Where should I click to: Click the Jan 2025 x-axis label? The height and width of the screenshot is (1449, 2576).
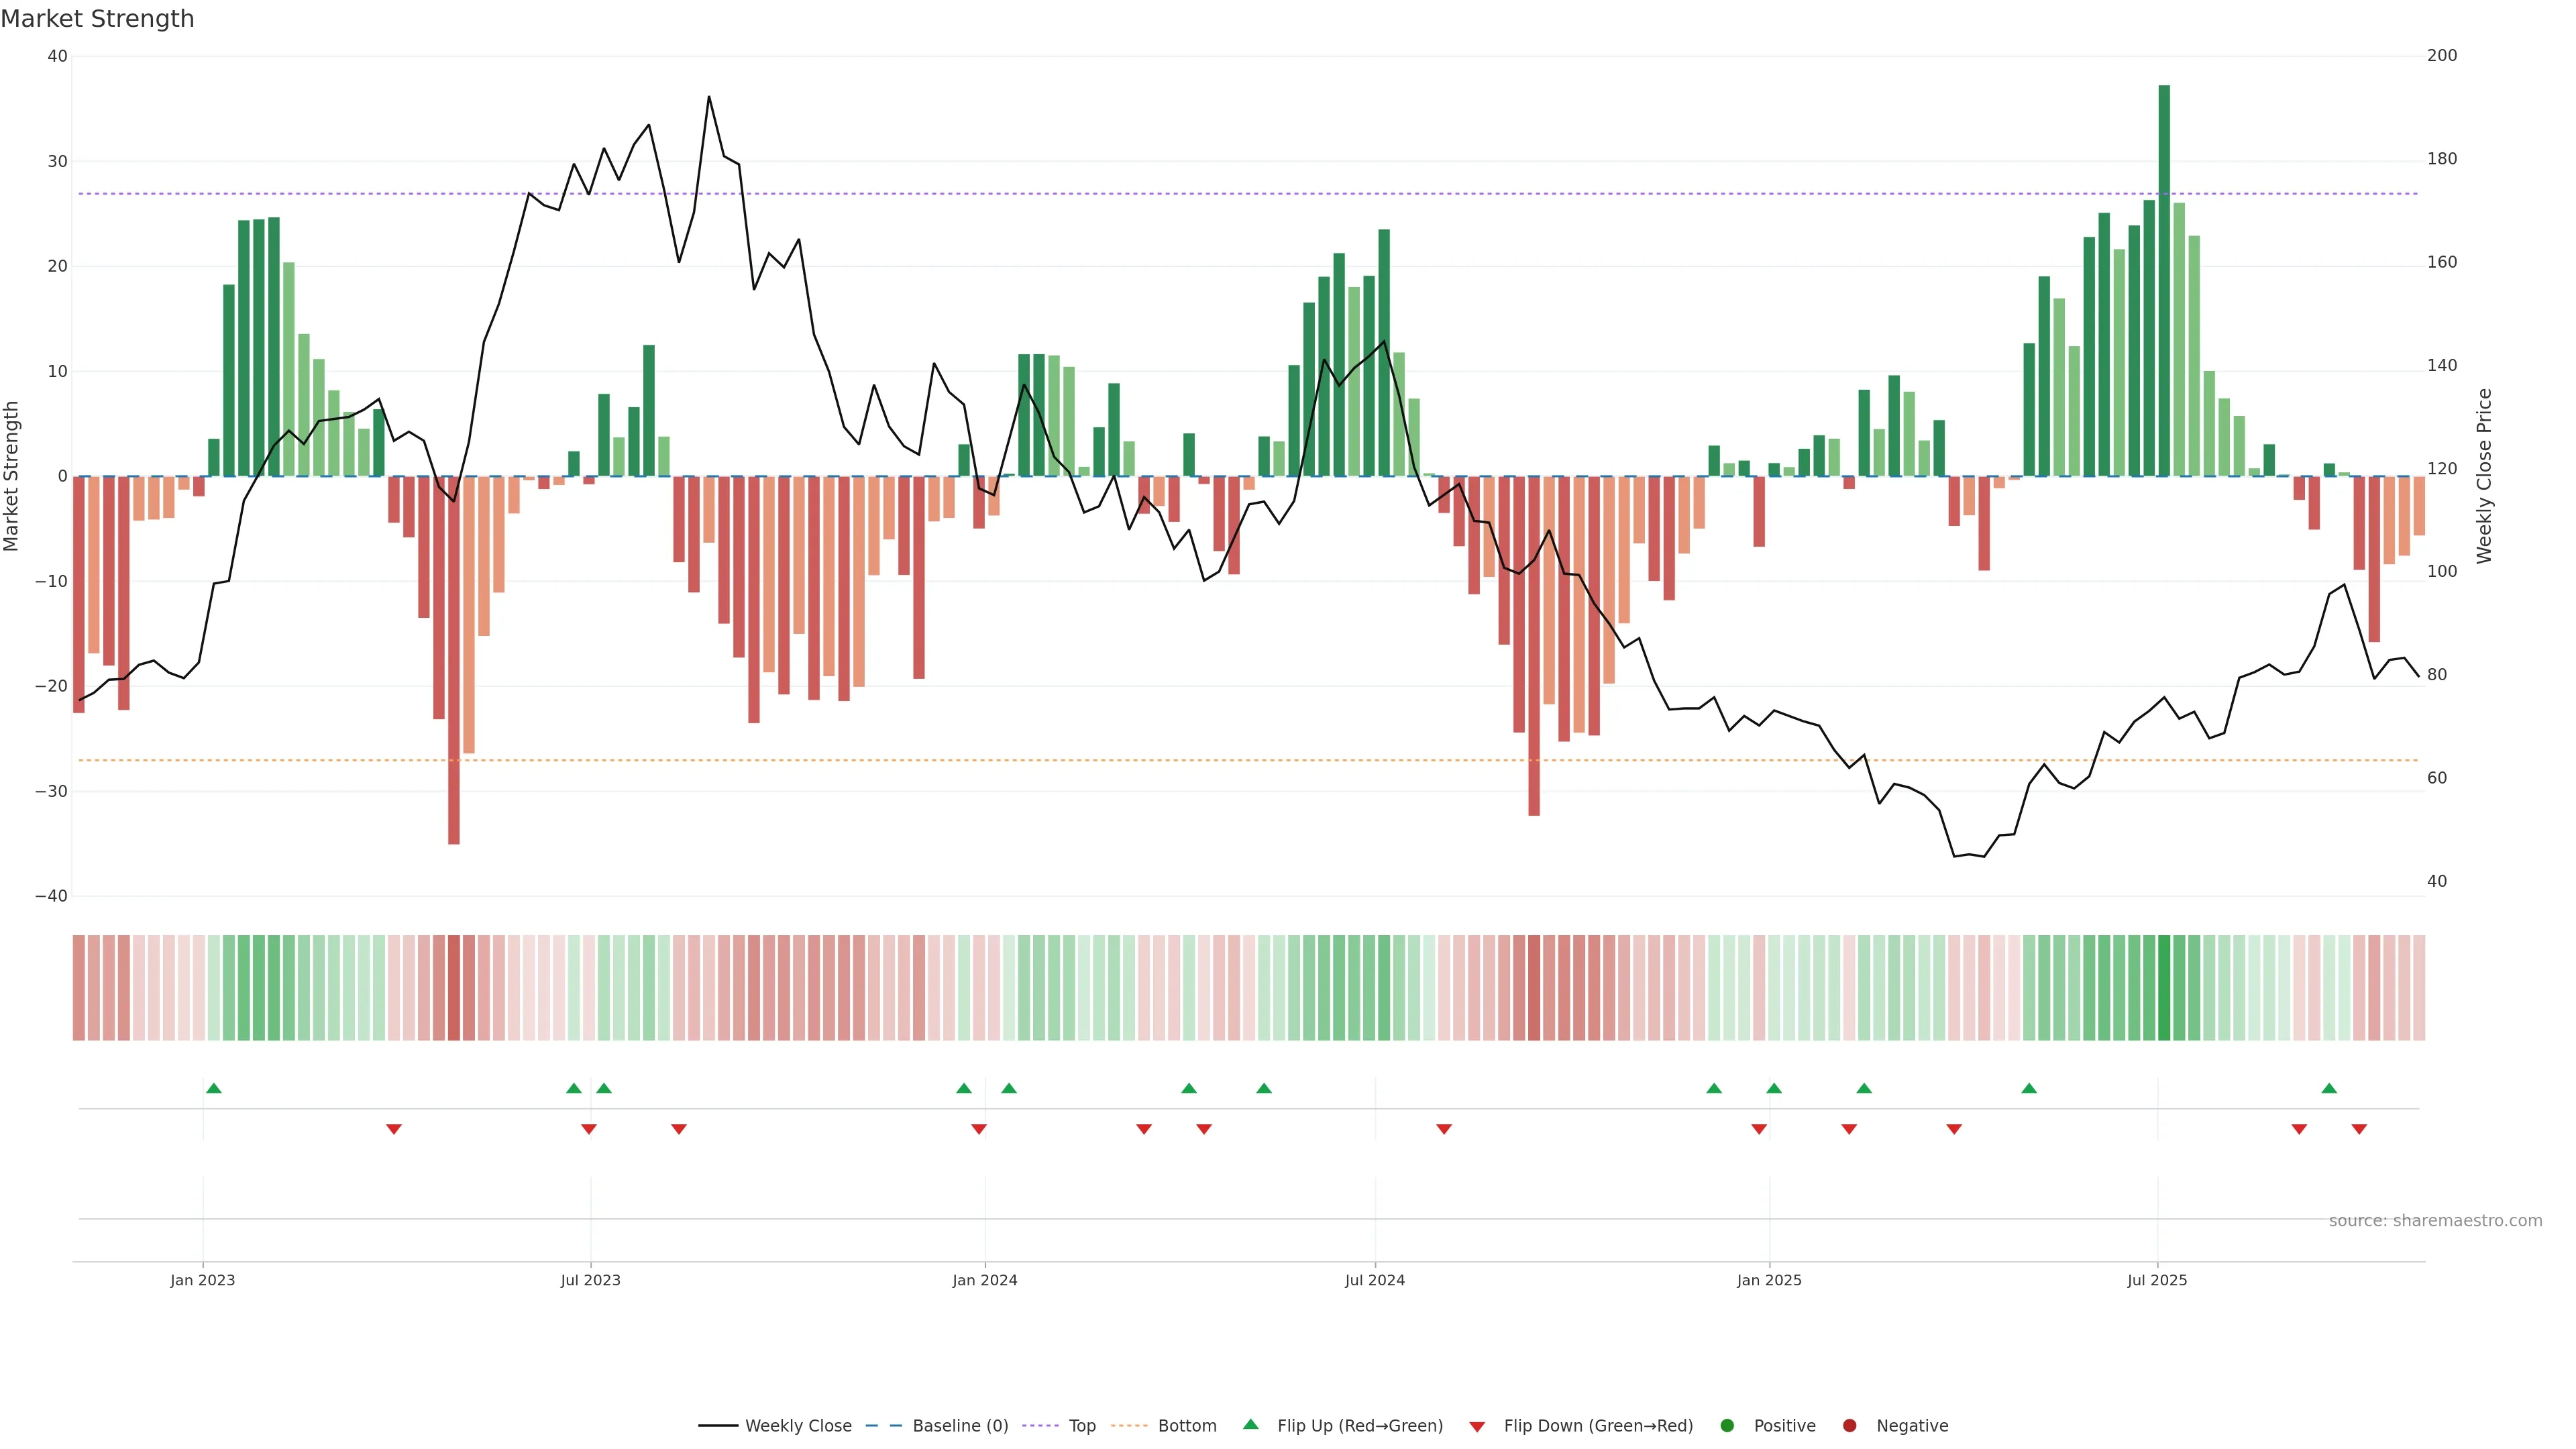pos(1769,1280)
